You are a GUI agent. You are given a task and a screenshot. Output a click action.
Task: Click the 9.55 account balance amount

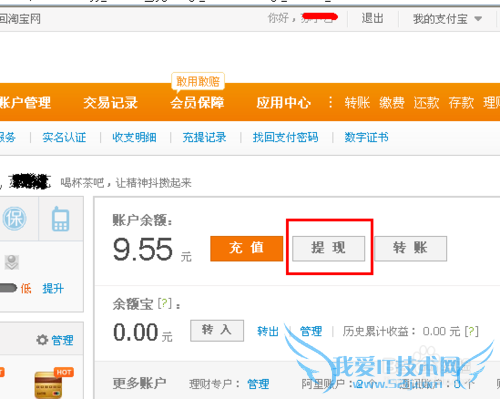tap(143, 249)
